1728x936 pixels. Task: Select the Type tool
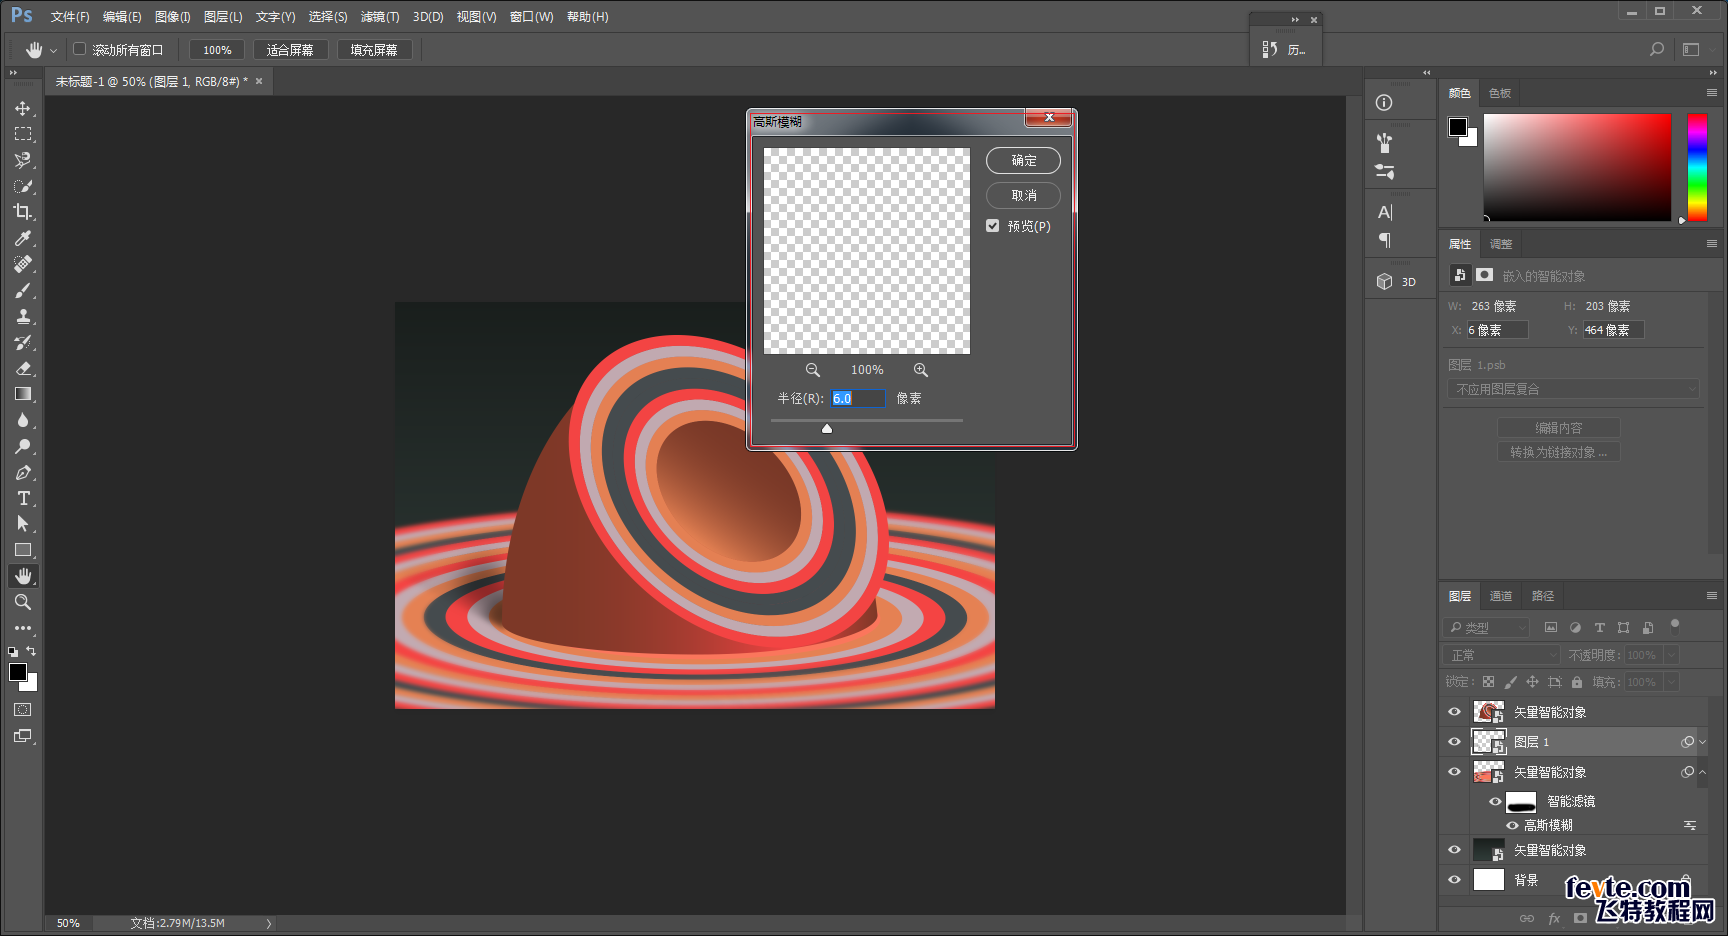click(23, 498)
